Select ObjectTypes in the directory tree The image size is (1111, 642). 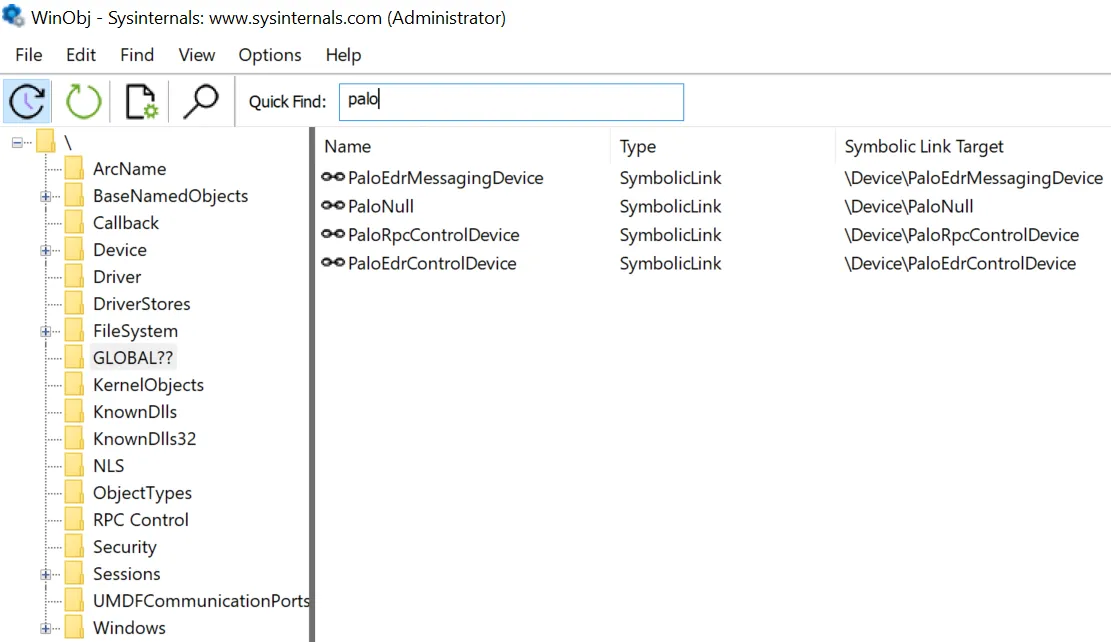pyautogui.click(x=142, y=493)
